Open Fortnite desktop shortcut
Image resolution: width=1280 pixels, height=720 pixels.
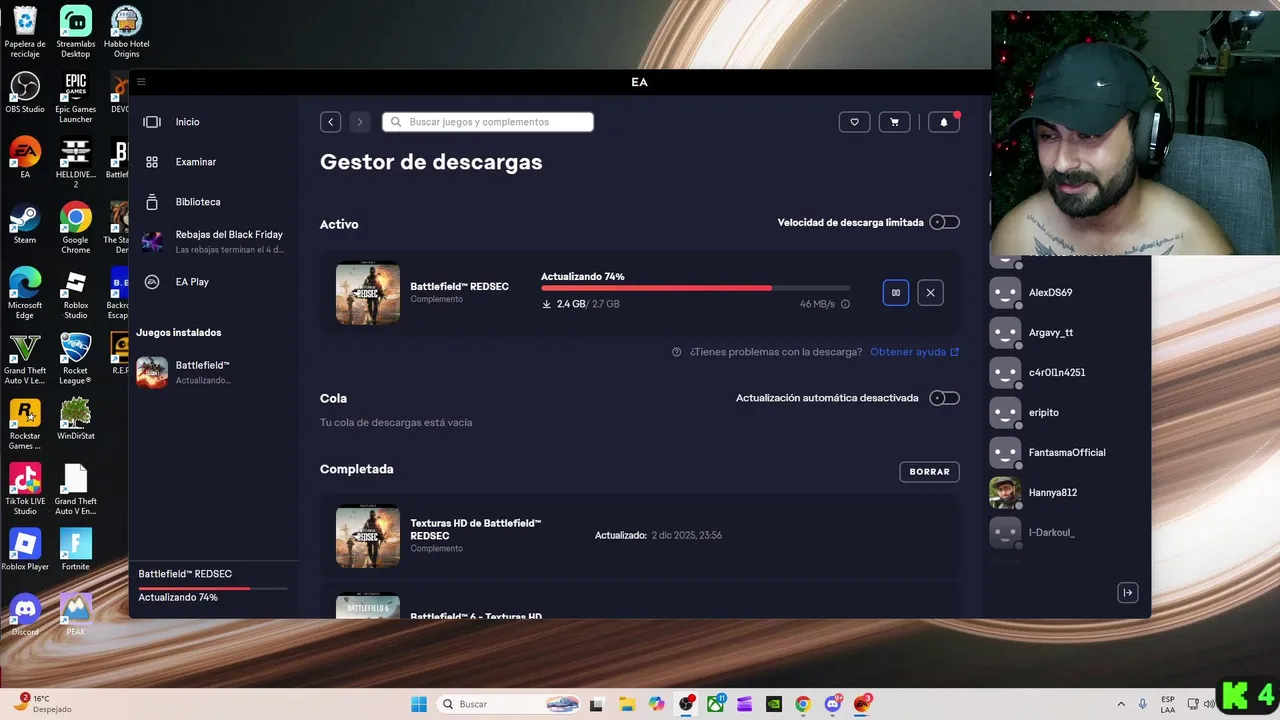click(76, 550)
